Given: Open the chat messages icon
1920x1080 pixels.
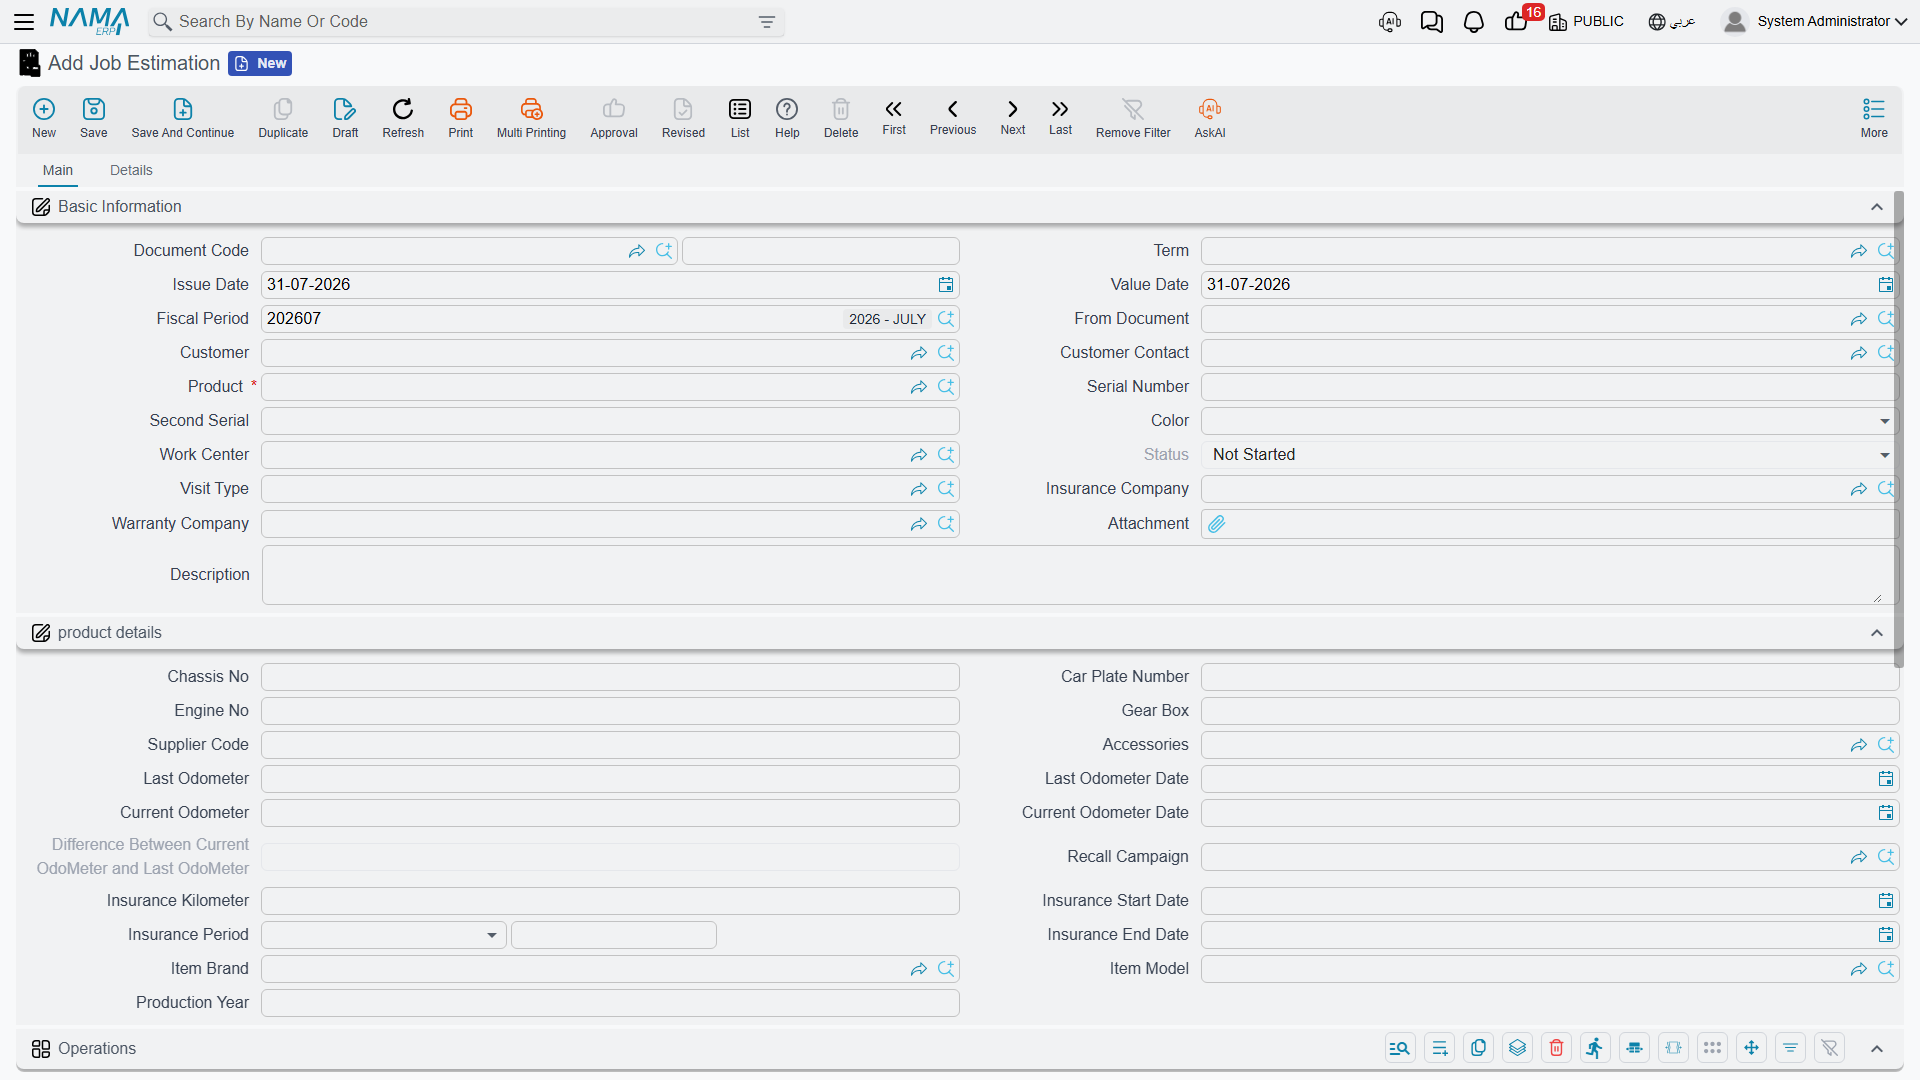Looking at the screenshot, I should (x=1432, y=22).
